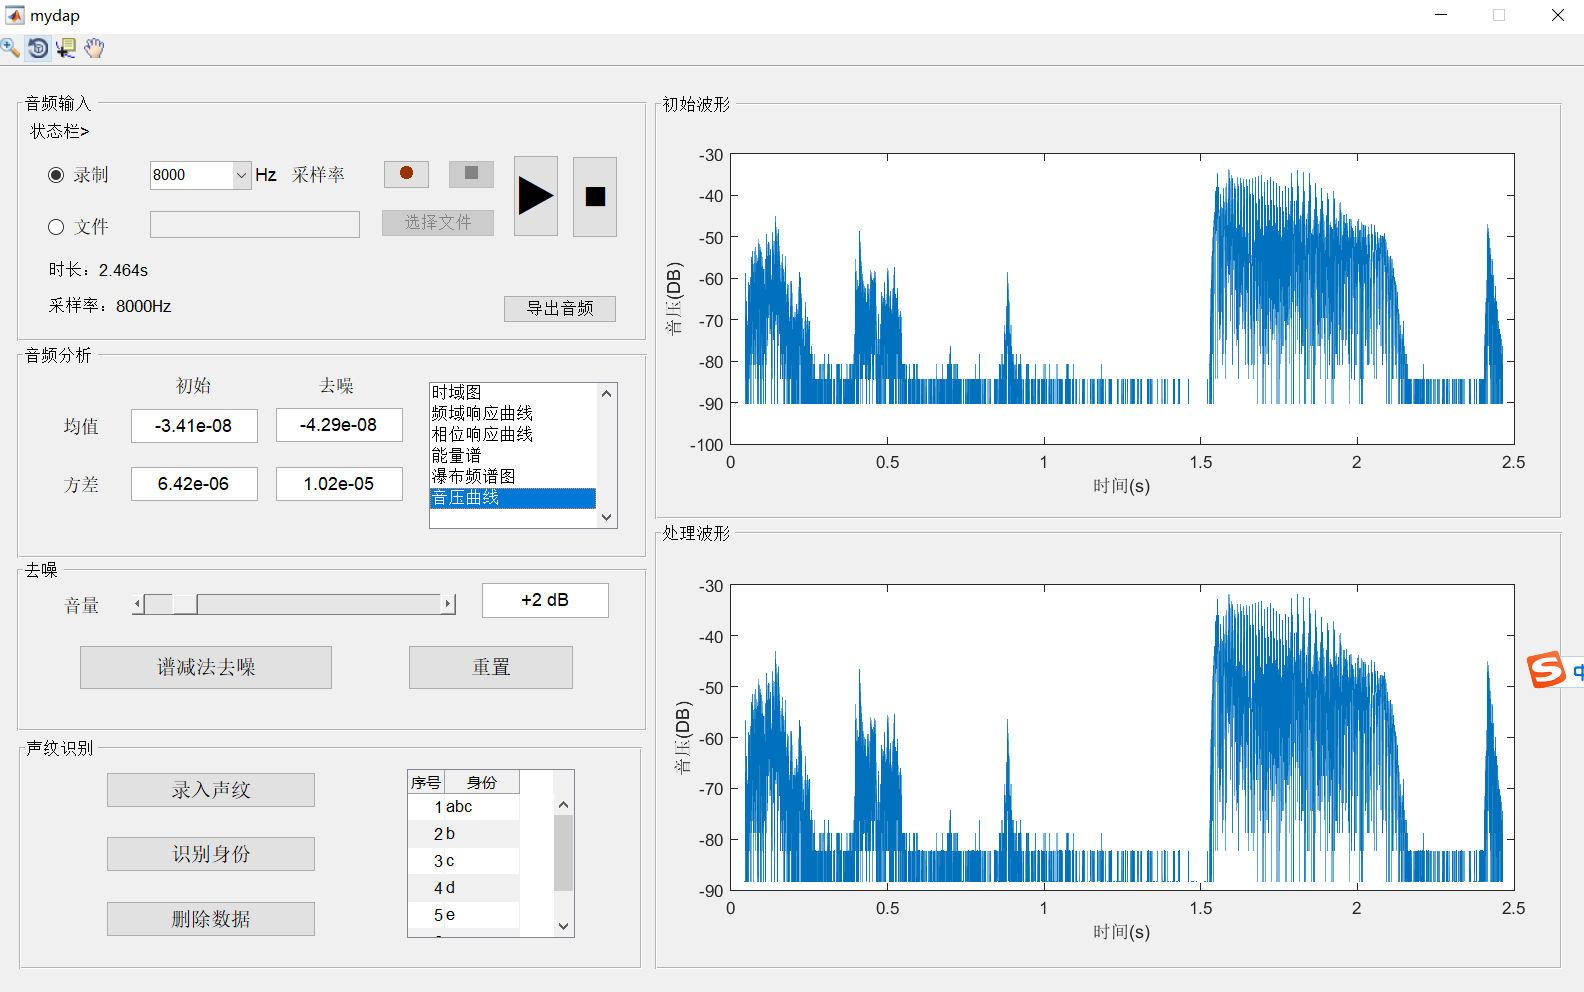The width and height of the screenshot is (1584, 992).
Task: Click the voiceprint table scroll down arrow
Action: click(564, 926)
